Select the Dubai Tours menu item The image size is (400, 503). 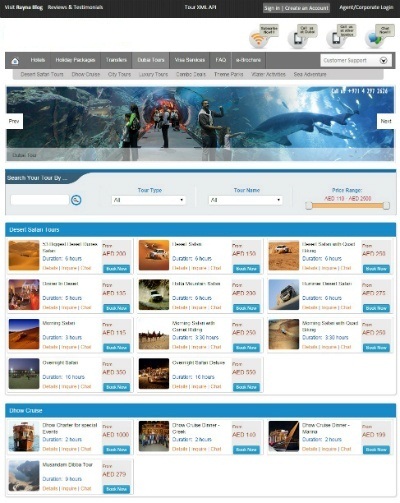151,60
